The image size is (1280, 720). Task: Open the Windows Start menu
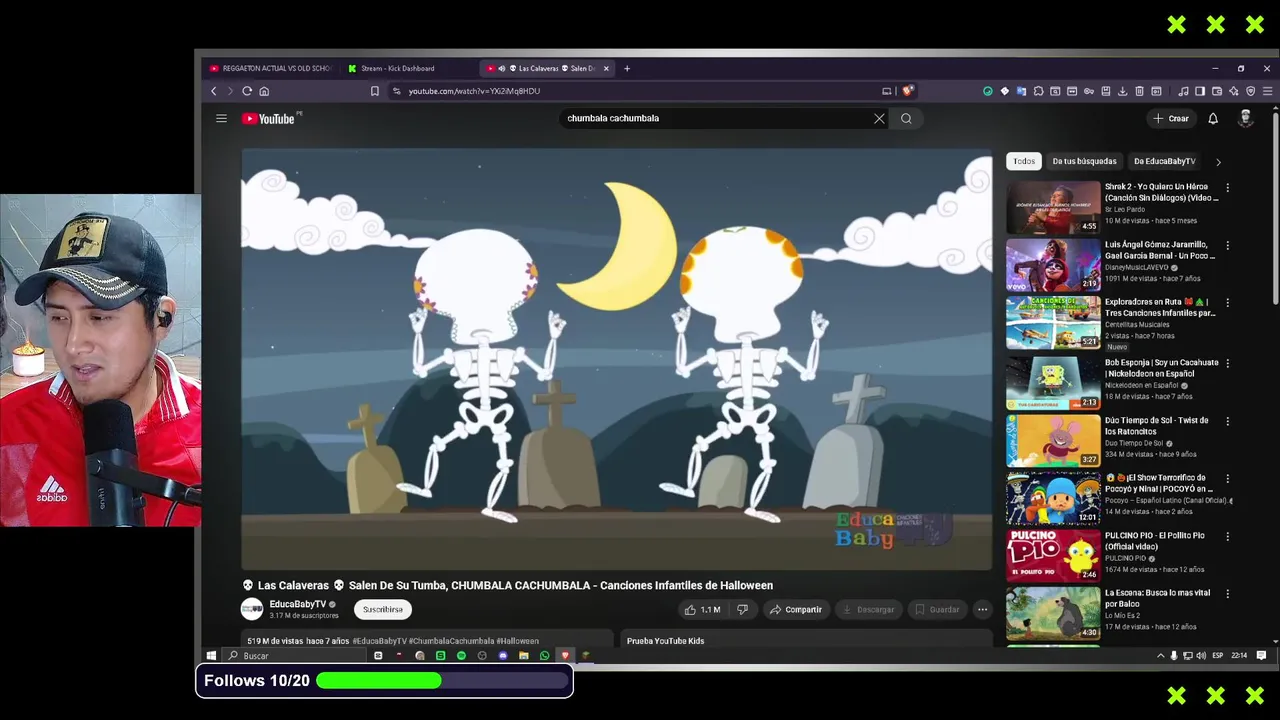point(211,656)
